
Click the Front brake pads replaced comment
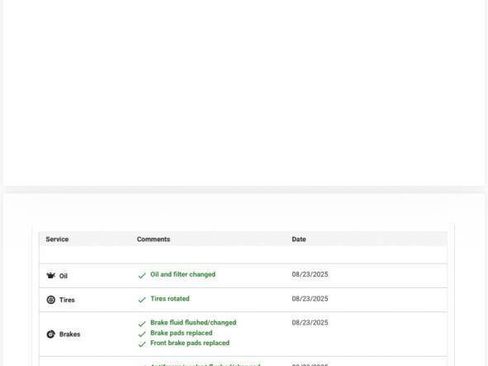point(190,343)
